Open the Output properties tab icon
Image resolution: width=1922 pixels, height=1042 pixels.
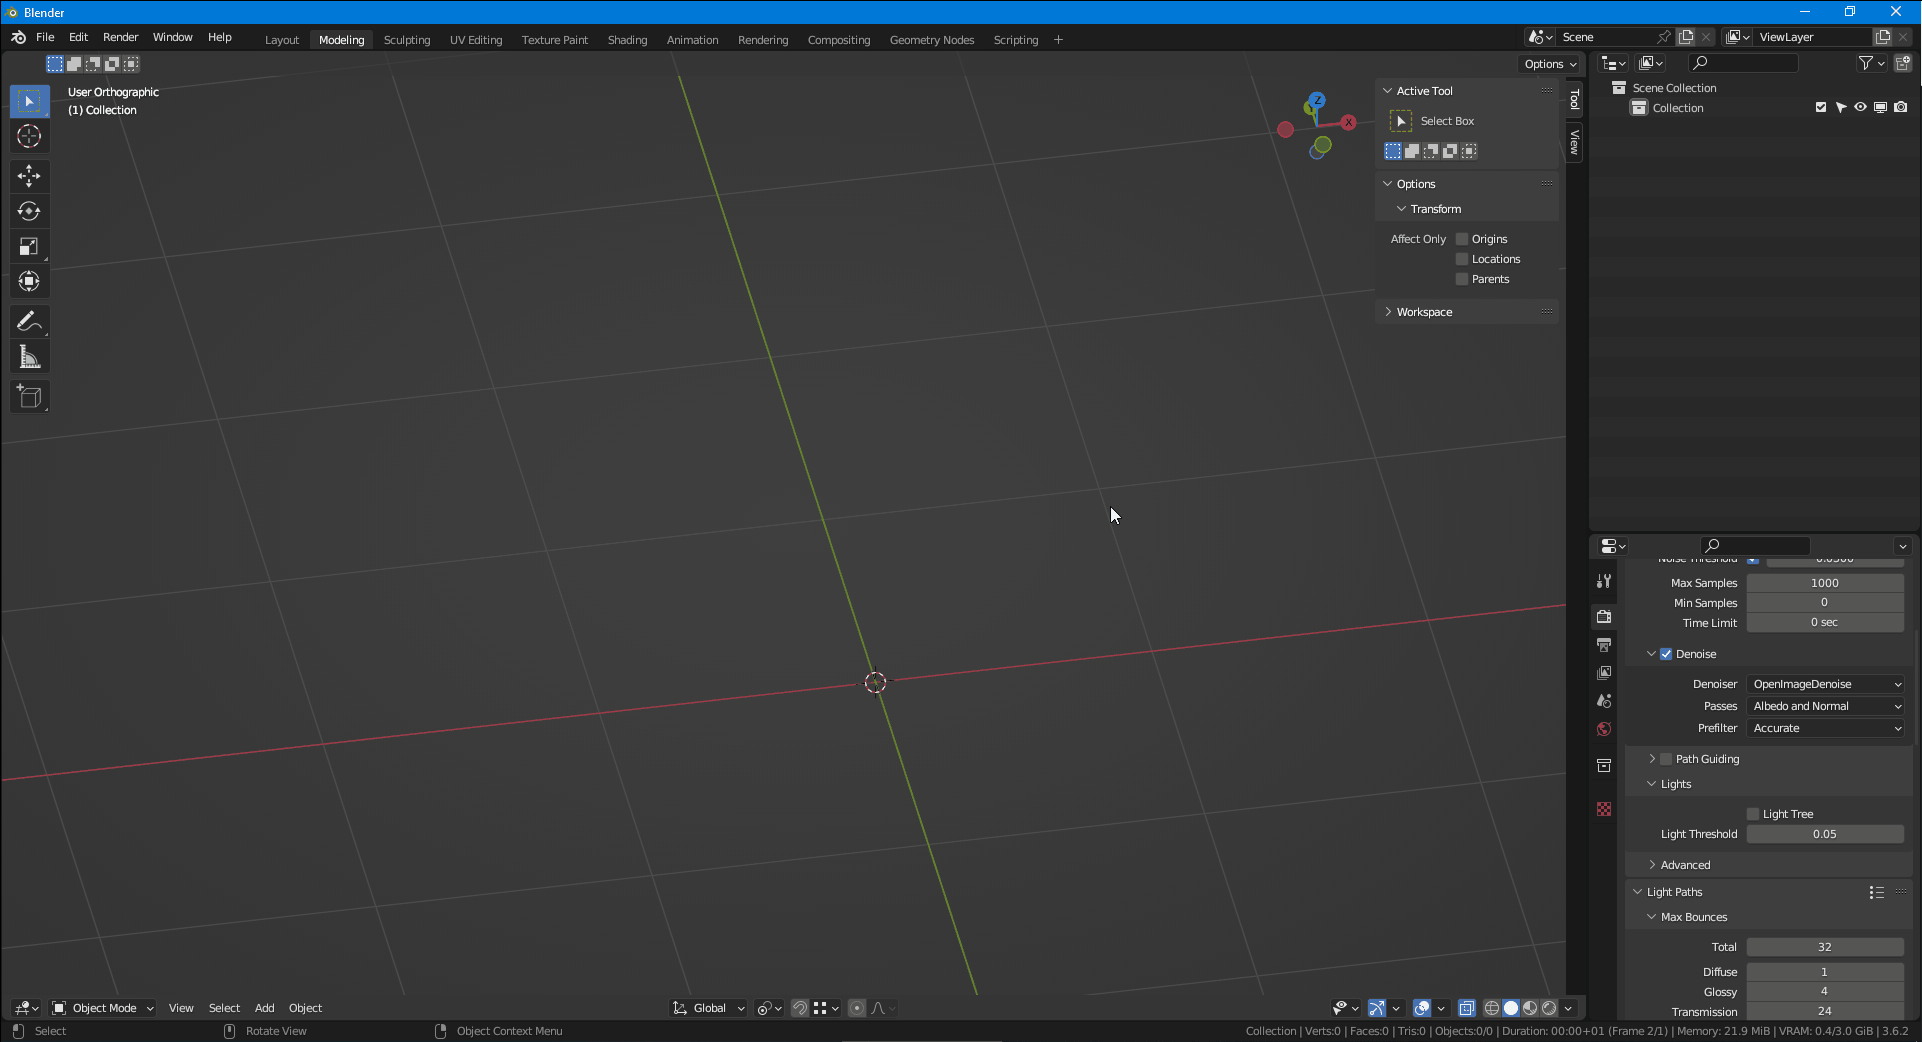pos(1604,645)
